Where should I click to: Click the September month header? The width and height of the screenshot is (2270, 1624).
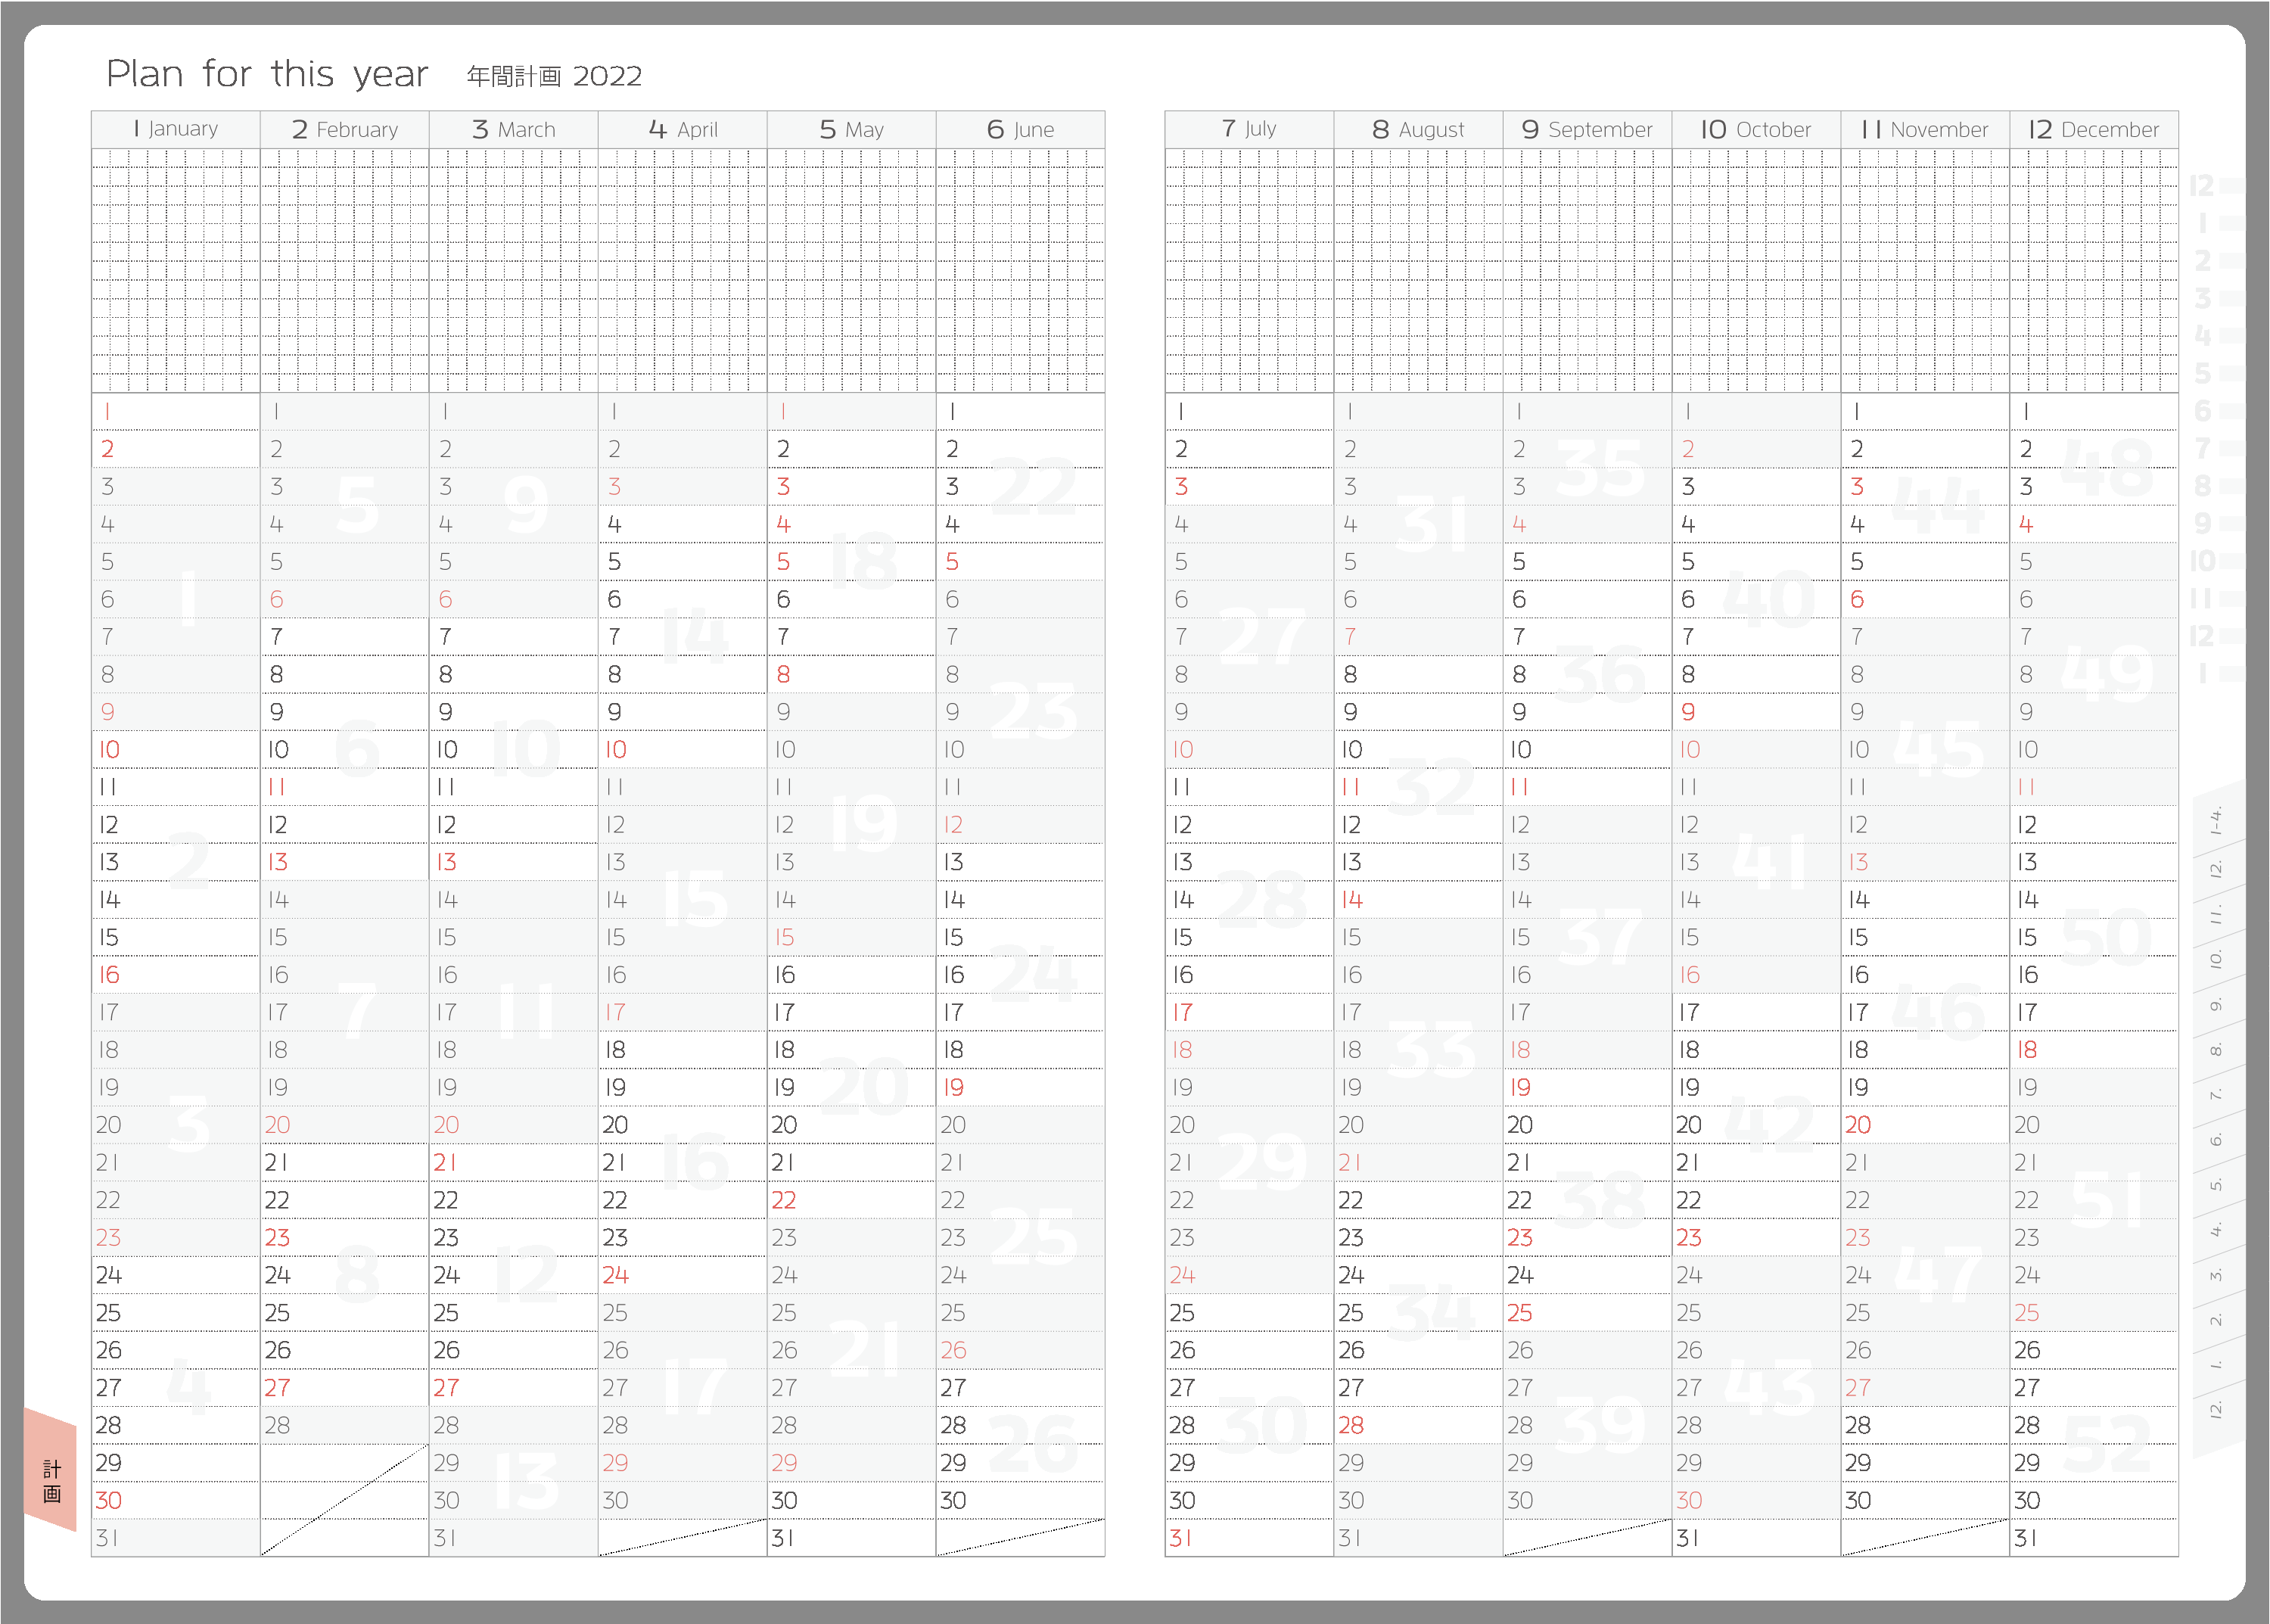pyautogui.click(x=1587, y=129)
